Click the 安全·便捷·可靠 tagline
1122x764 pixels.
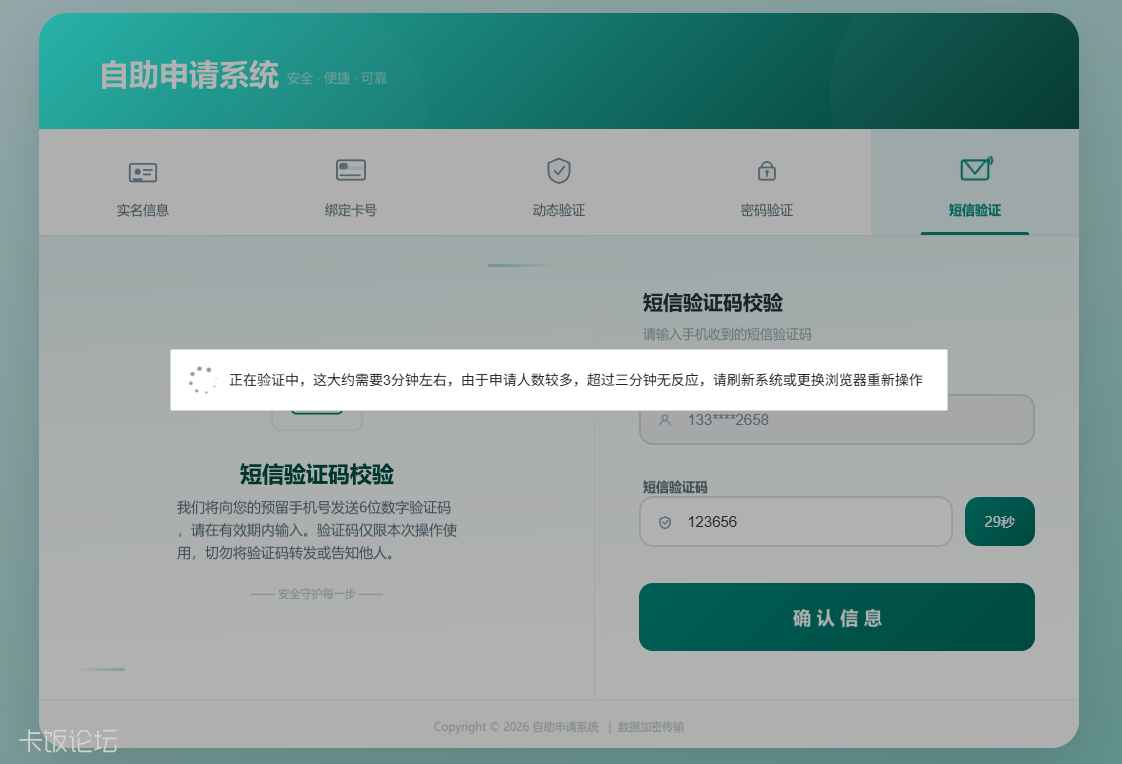coord(336,78)
